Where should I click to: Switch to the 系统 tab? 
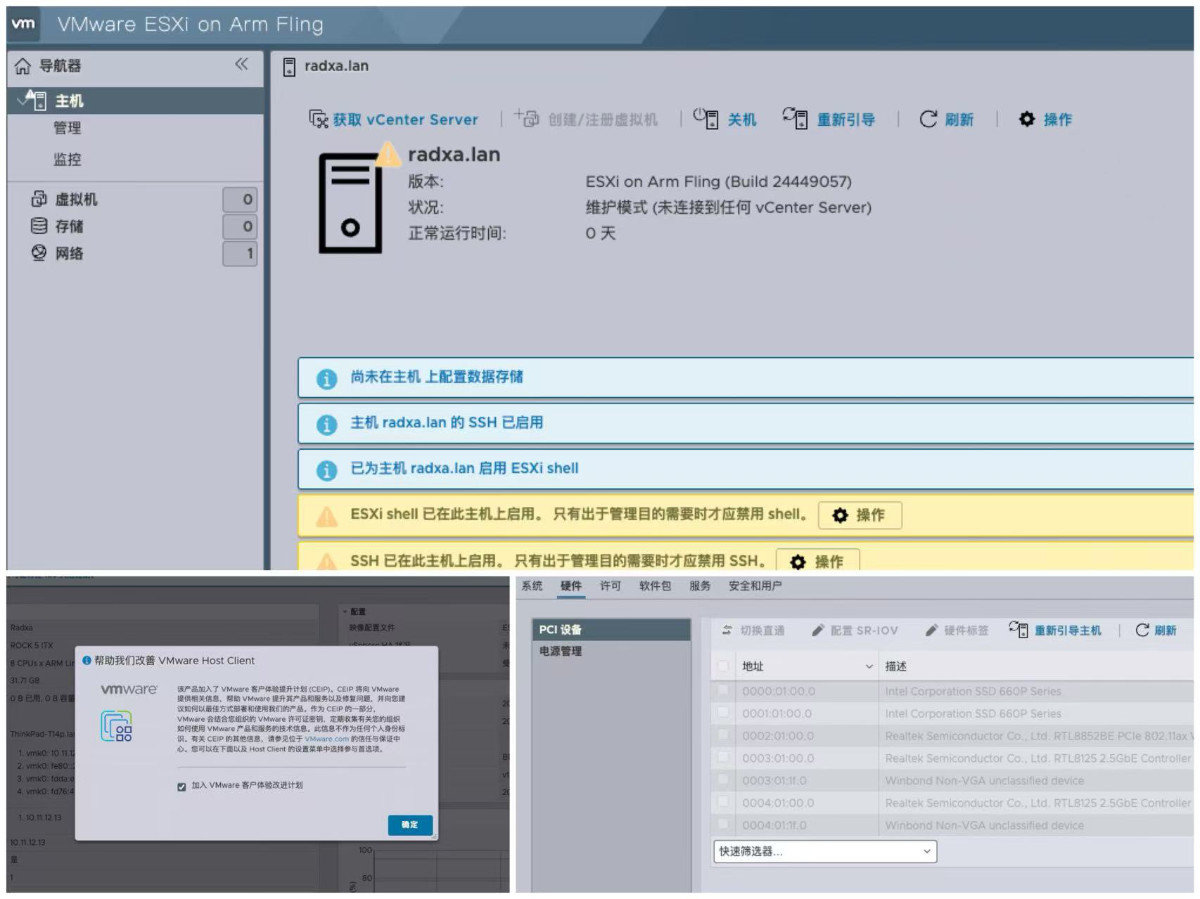532,587
